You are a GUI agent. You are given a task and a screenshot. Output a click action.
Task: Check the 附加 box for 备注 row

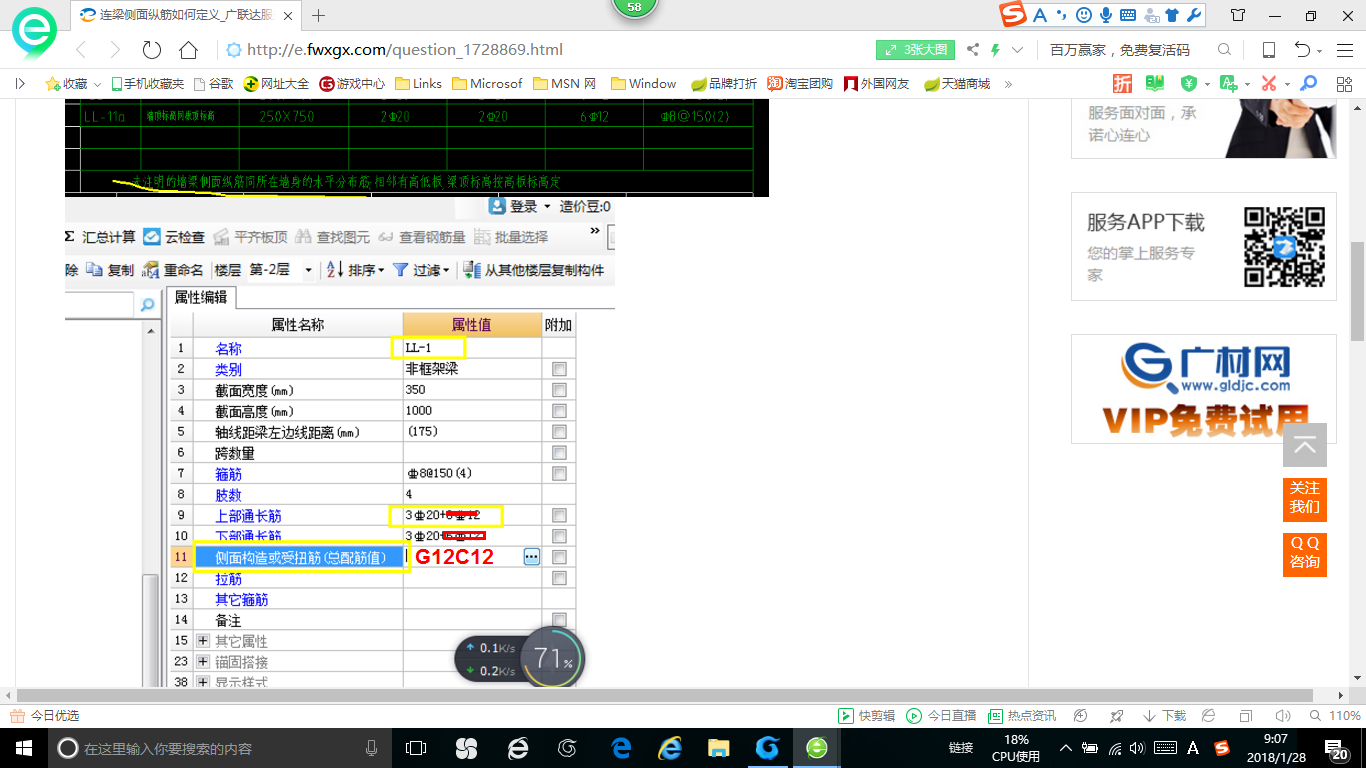pyautogui.click(x=559, y=620)
